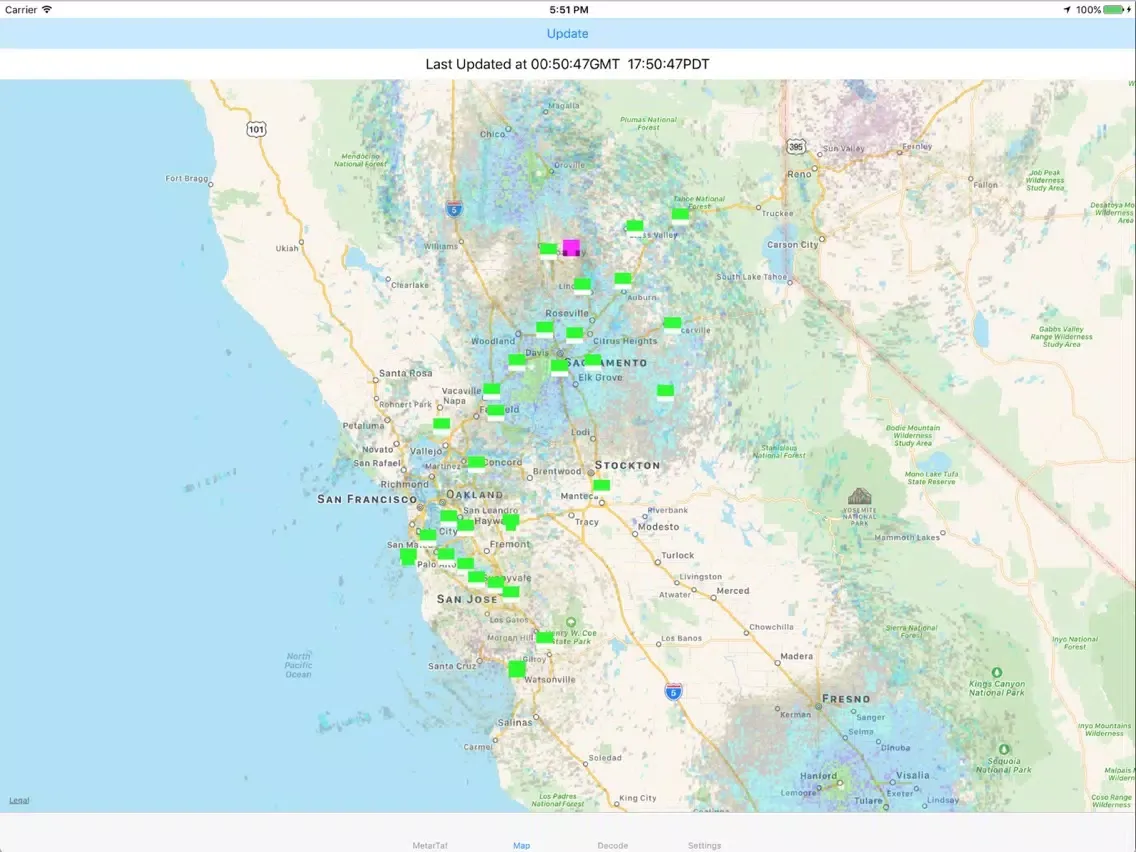Tap the Interstate 5 shield south of Los Banos
Screen dimensions: 1136x852
[x=673, y=692]
